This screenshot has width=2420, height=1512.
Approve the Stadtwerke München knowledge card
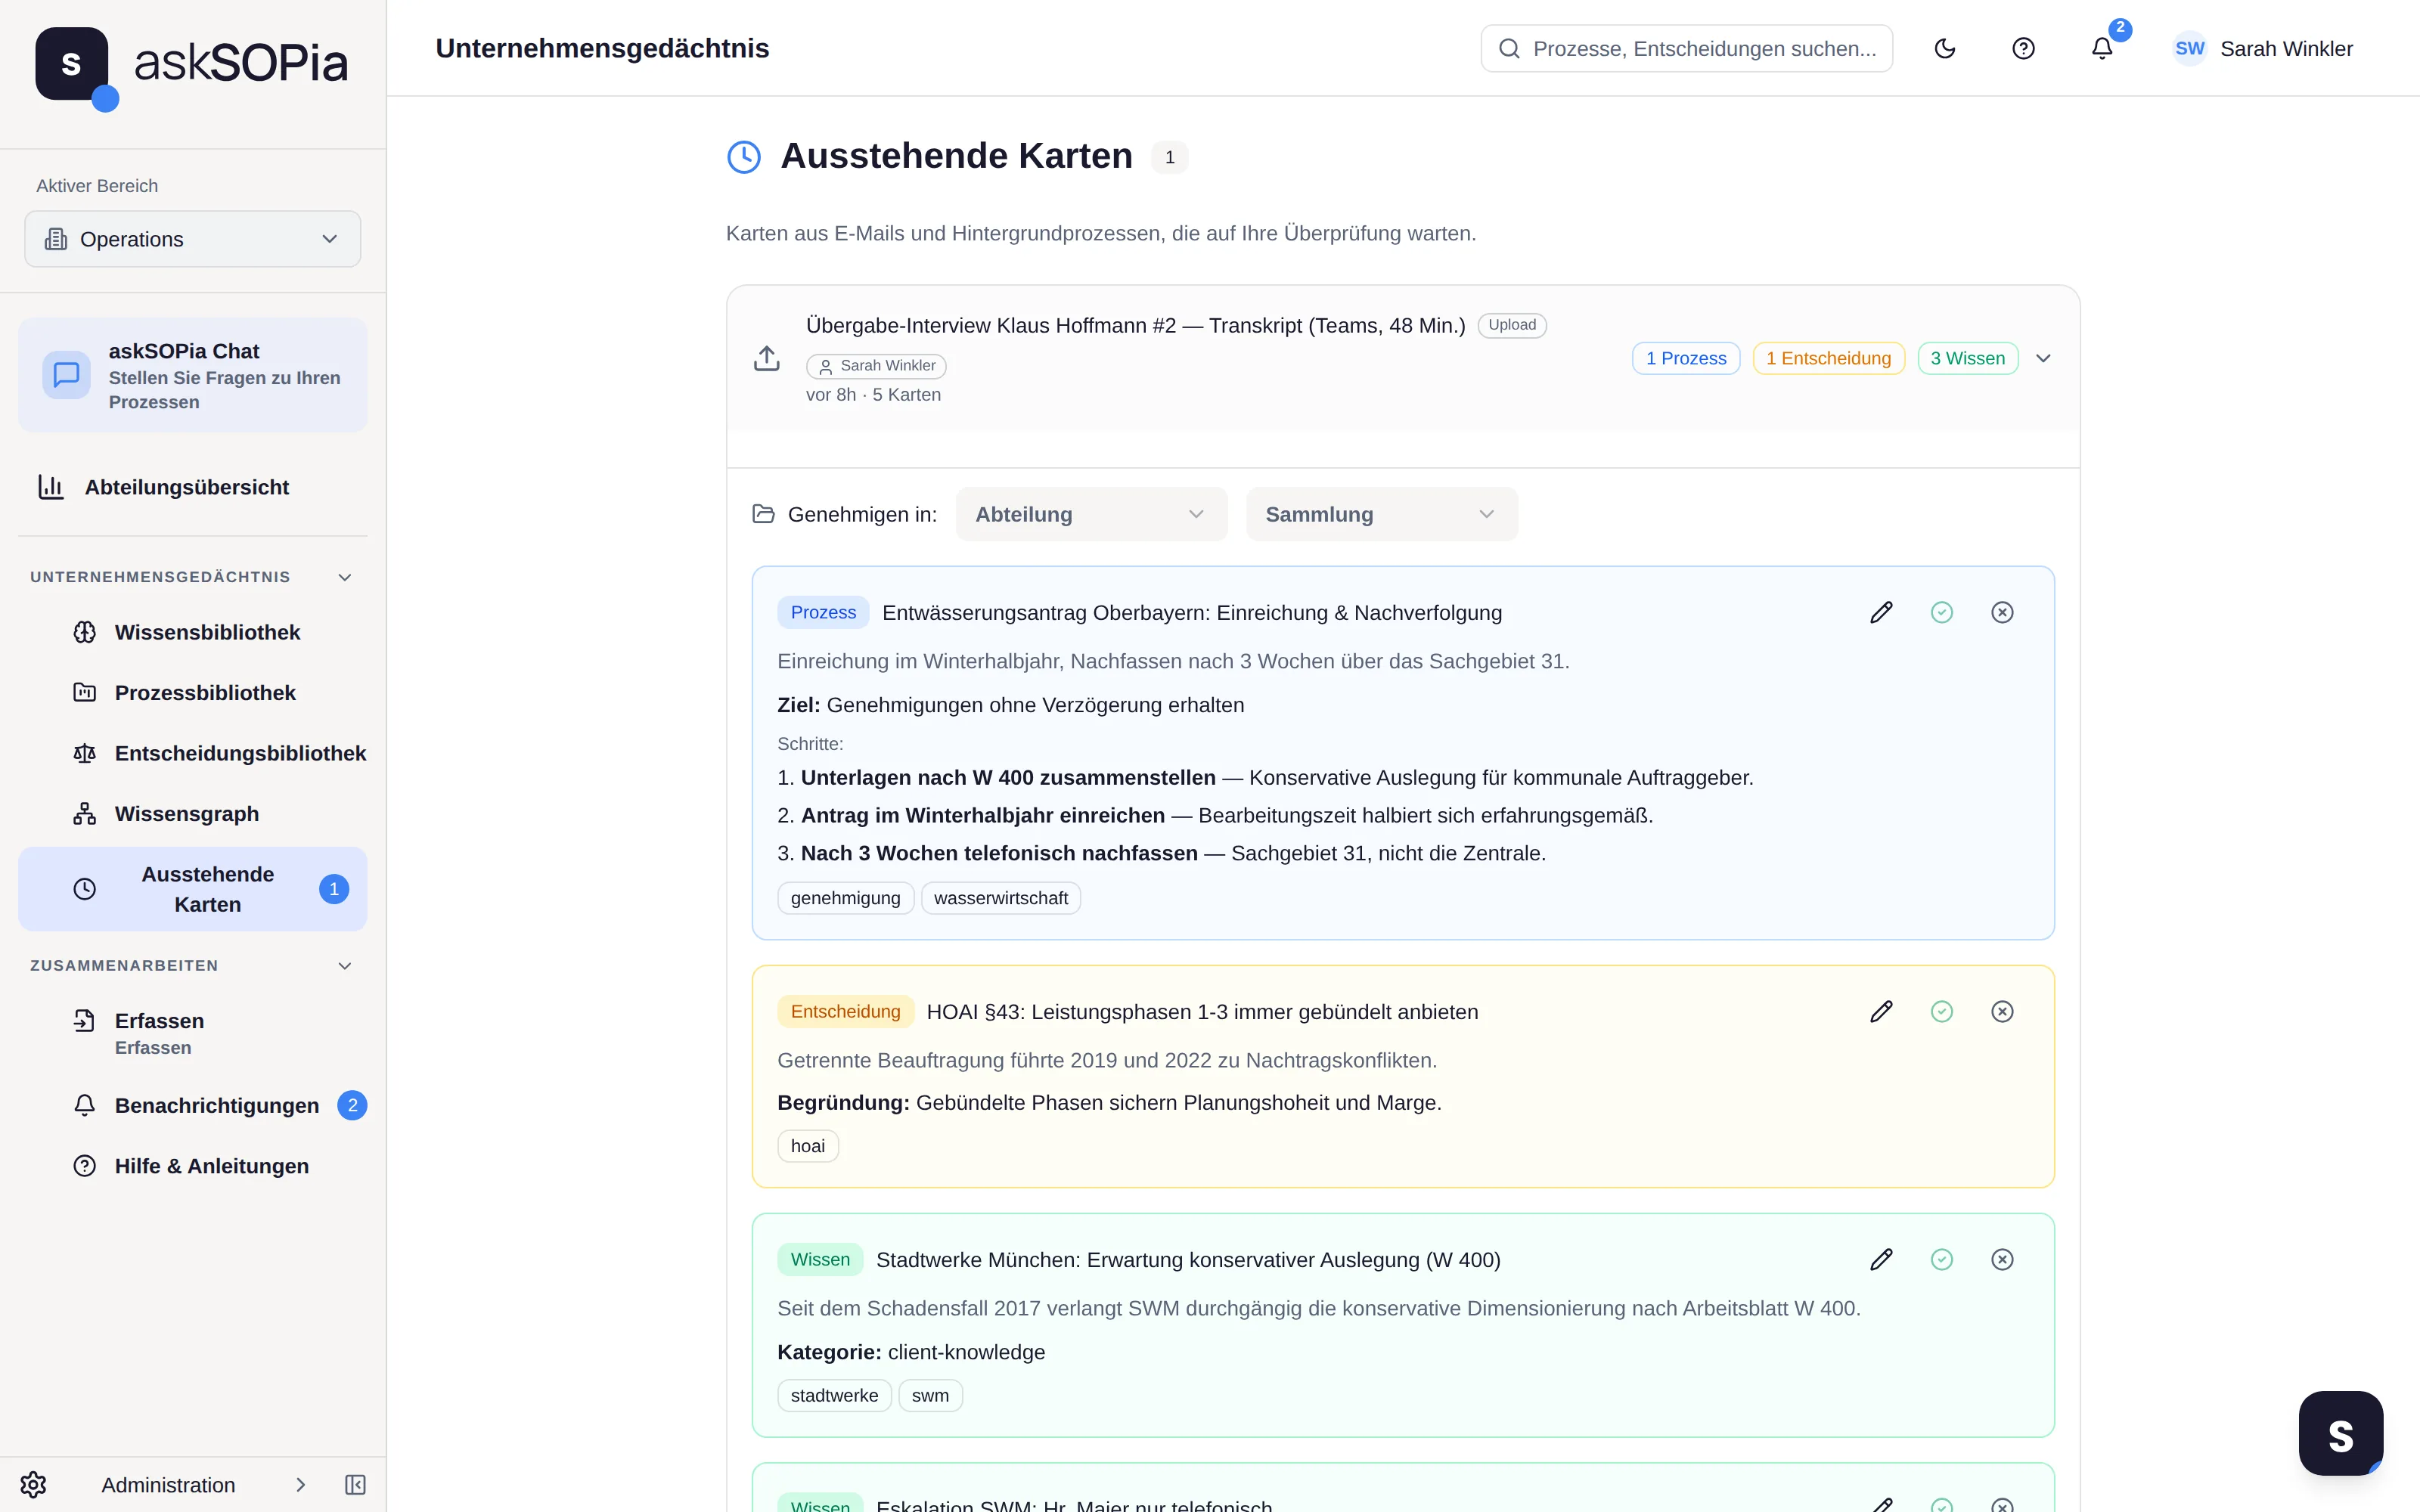(x=1941, y=1259)
